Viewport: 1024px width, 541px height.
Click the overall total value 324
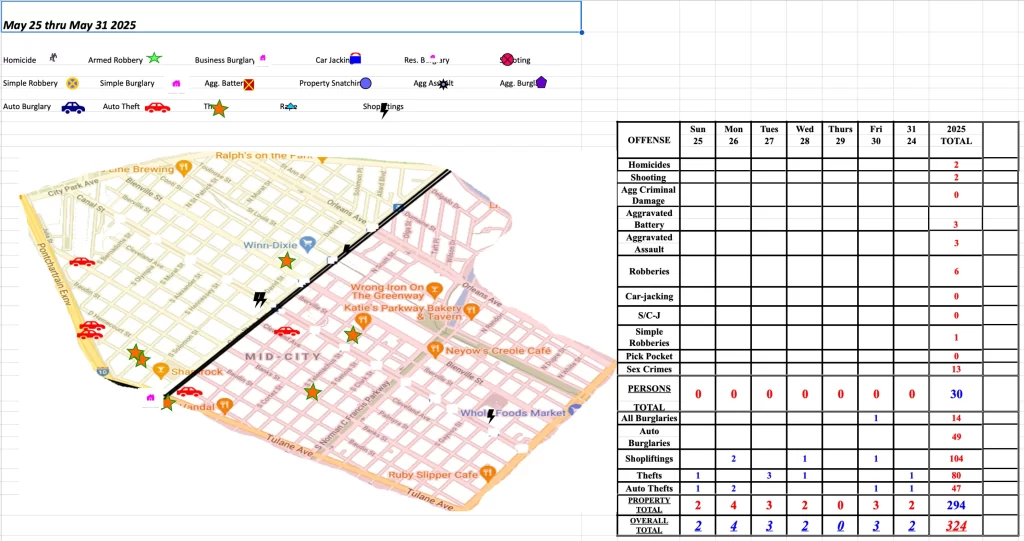pos(956,526)
